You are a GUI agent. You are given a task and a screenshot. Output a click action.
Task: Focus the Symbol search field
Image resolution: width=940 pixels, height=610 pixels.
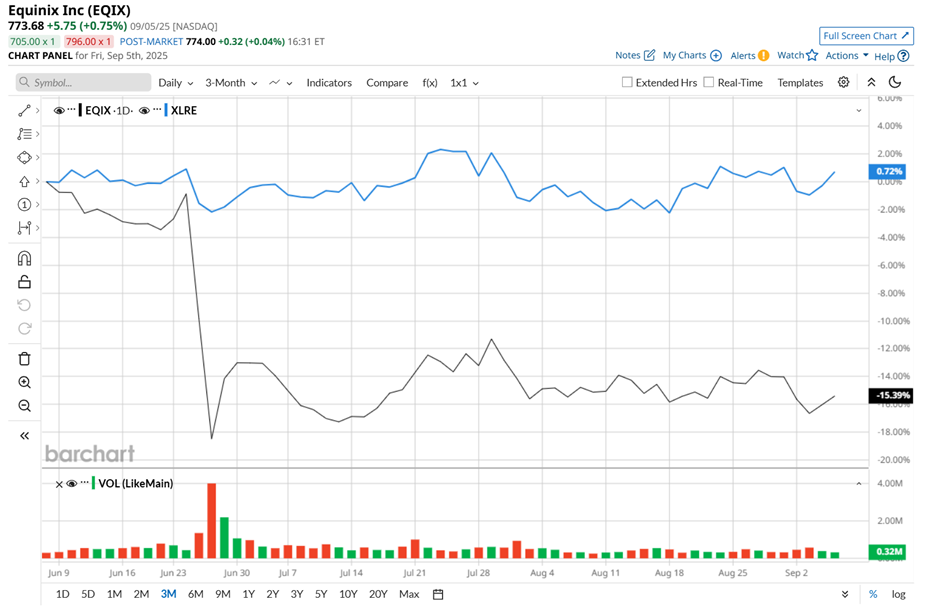pos(83,83)
